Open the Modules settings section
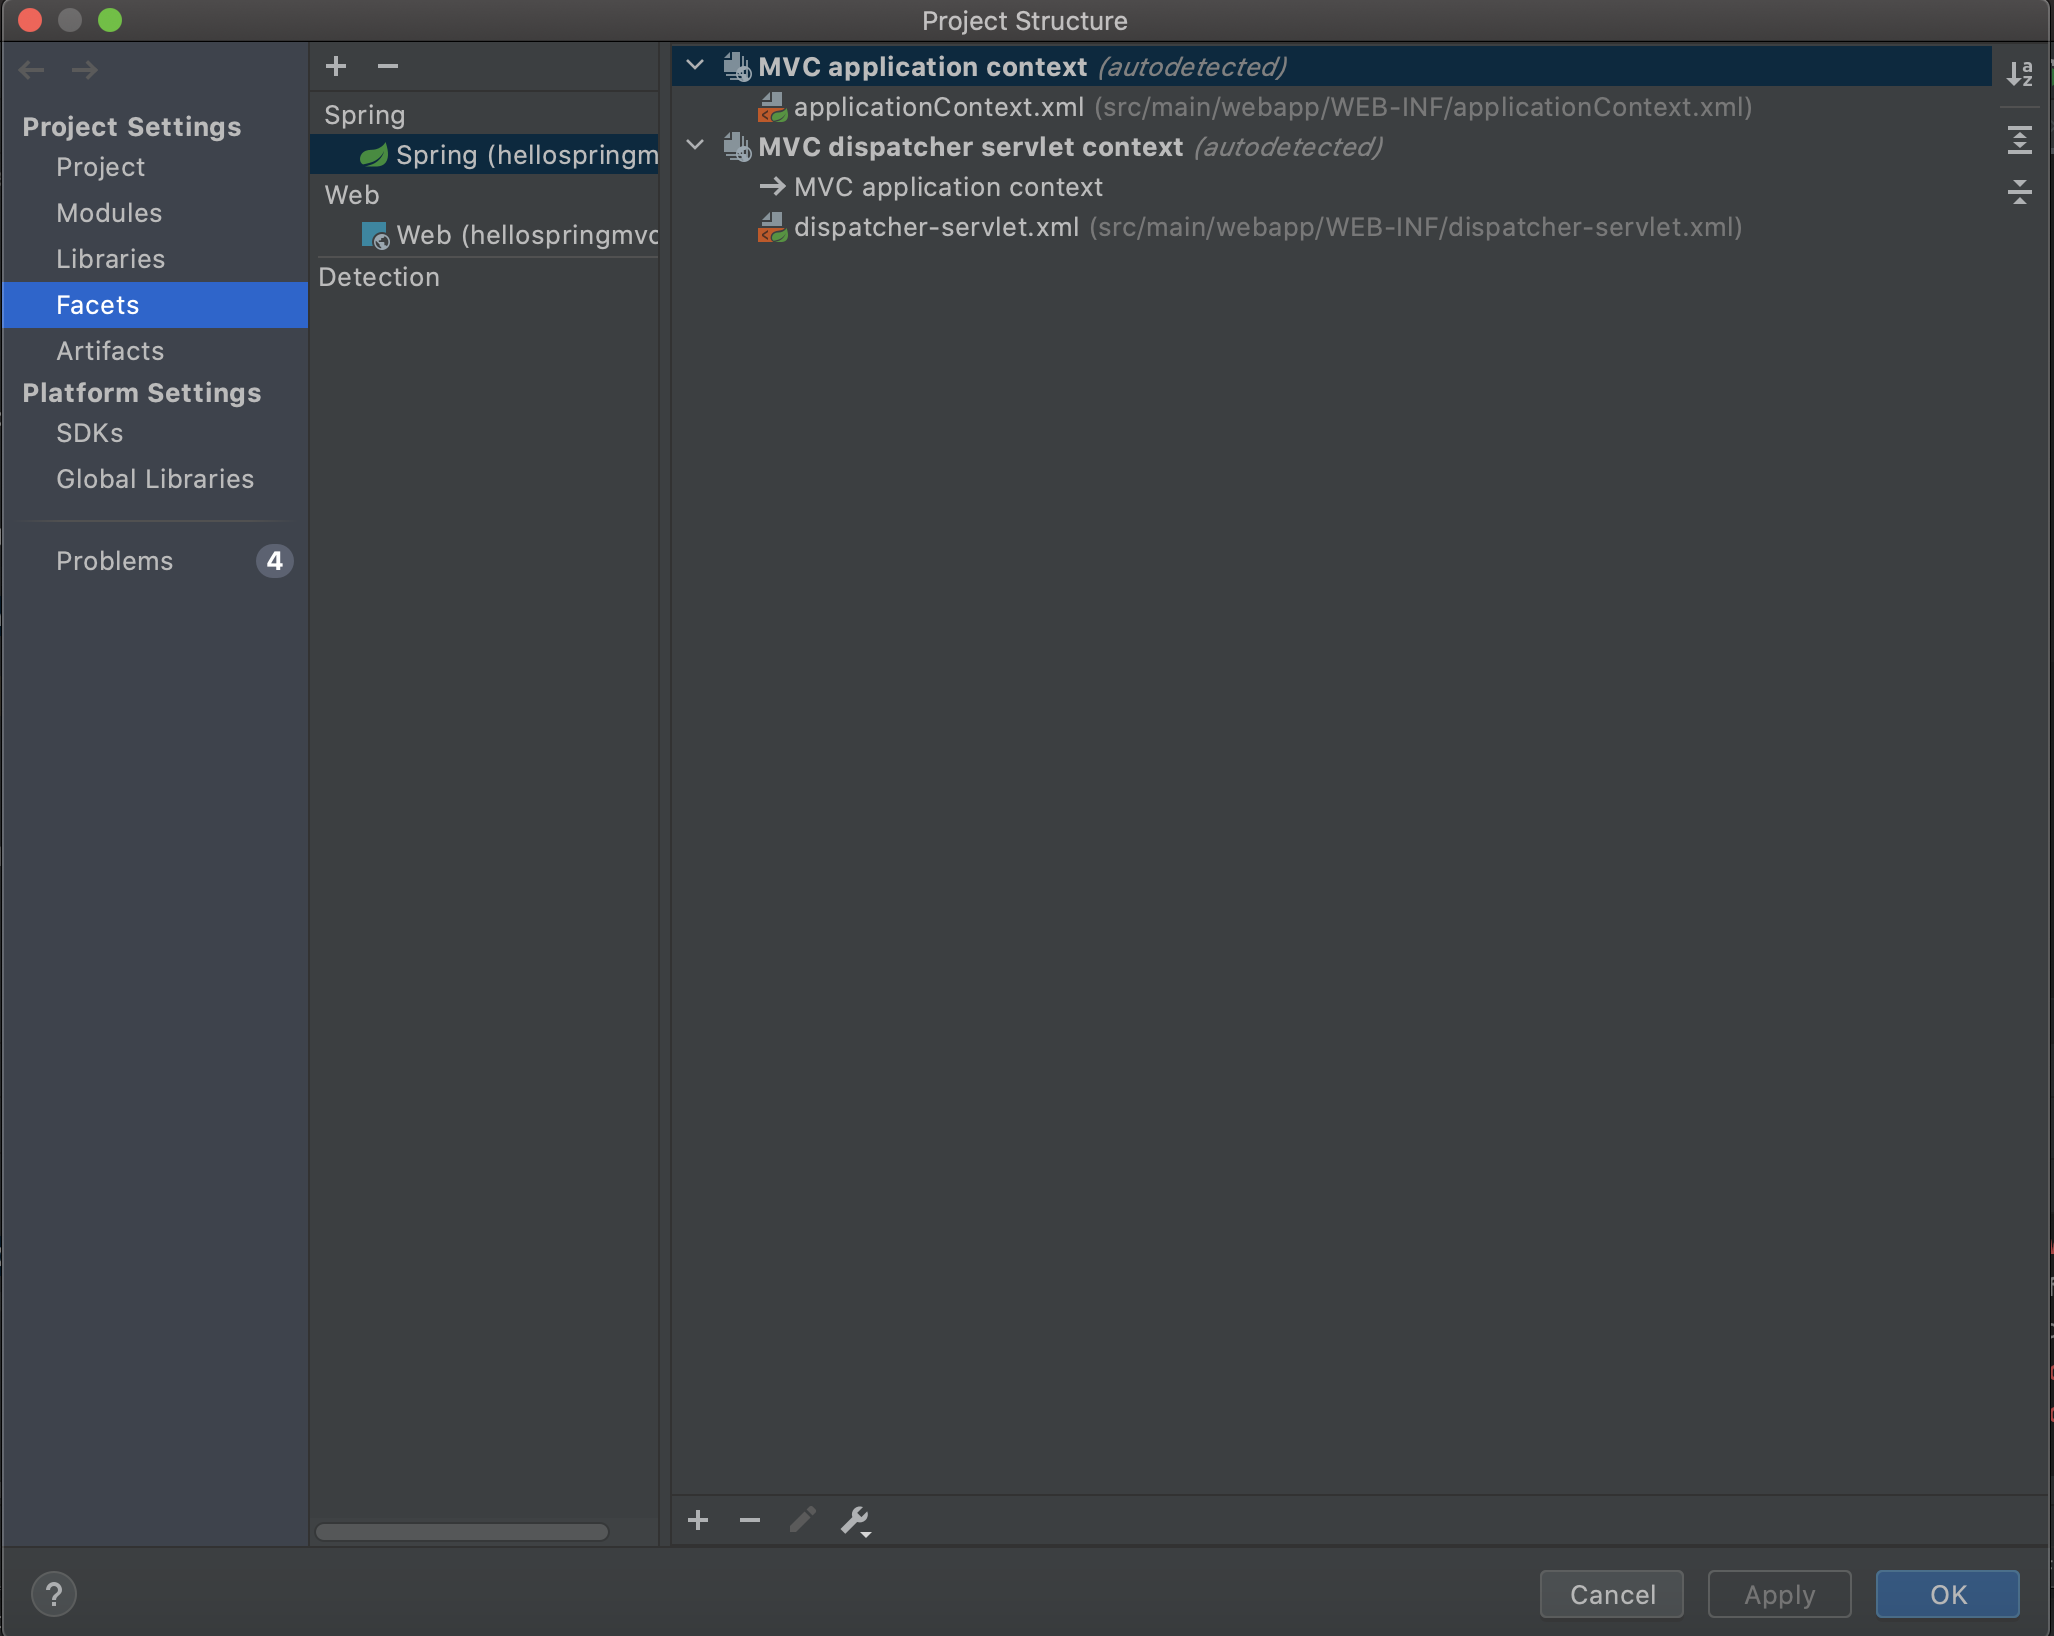2054x1636 pixels. [x=109, y=213]
